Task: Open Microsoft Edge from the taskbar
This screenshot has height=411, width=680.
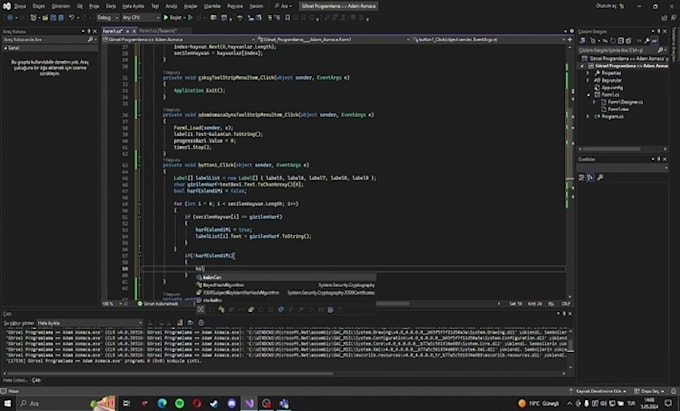Action: click(x=162, y=403)
